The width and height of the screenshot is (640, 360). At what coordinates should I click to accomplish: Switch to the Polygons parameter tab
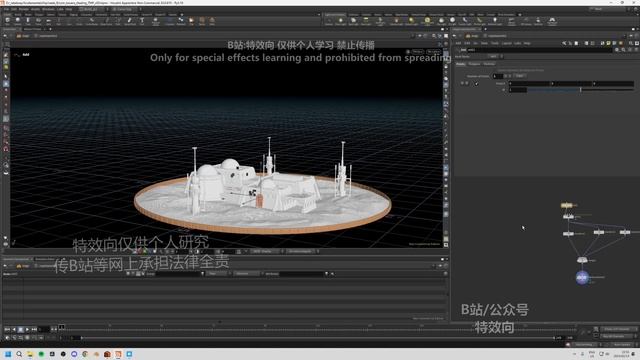click(474, 64)
